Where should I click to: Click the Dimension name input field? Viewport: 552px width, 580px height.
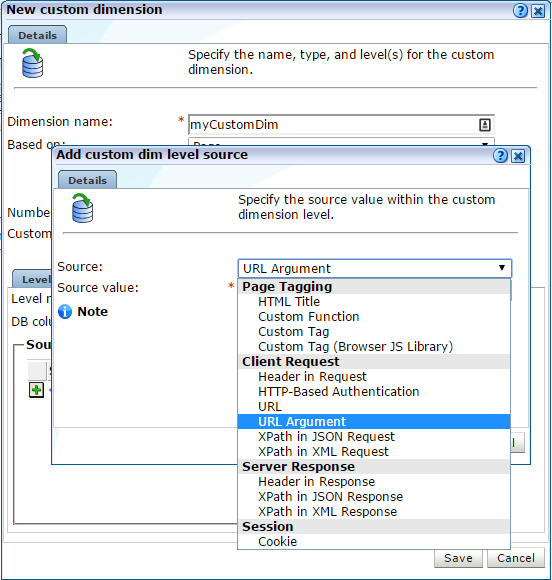point(341,125)
